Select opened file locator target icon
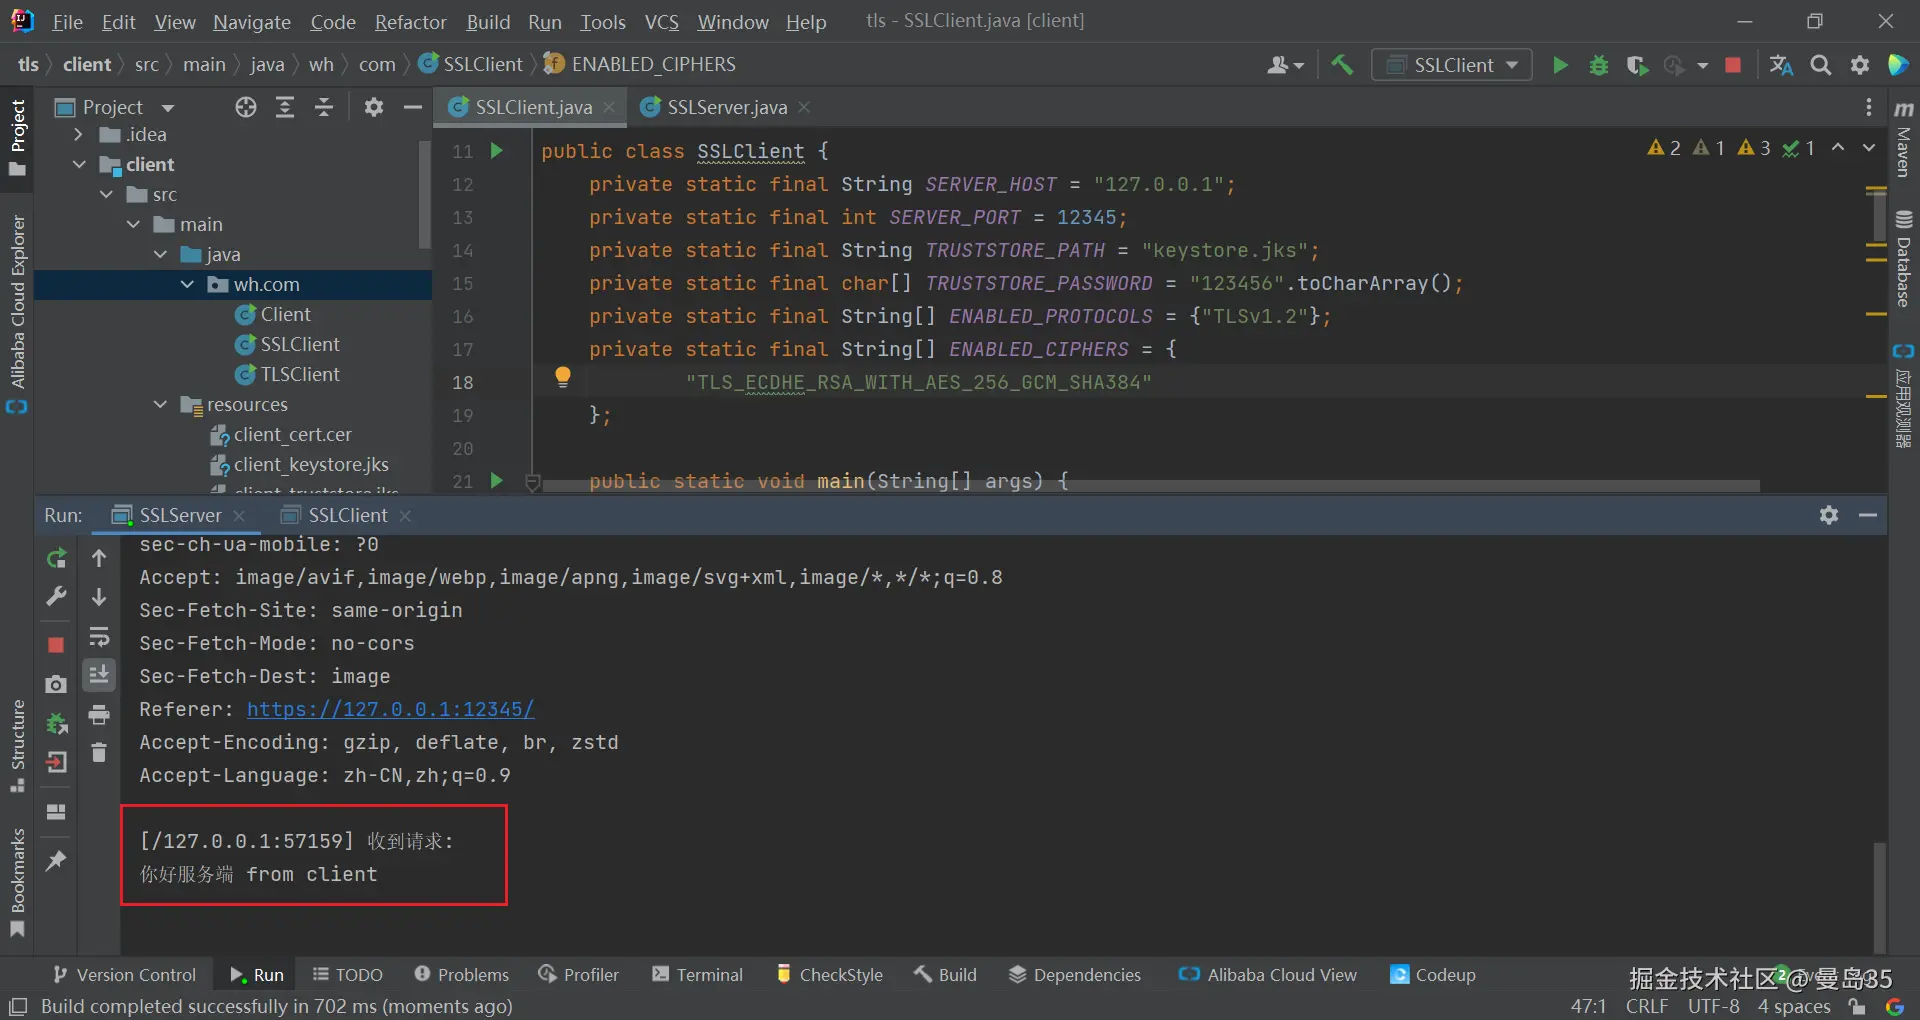 pos(246,107)
